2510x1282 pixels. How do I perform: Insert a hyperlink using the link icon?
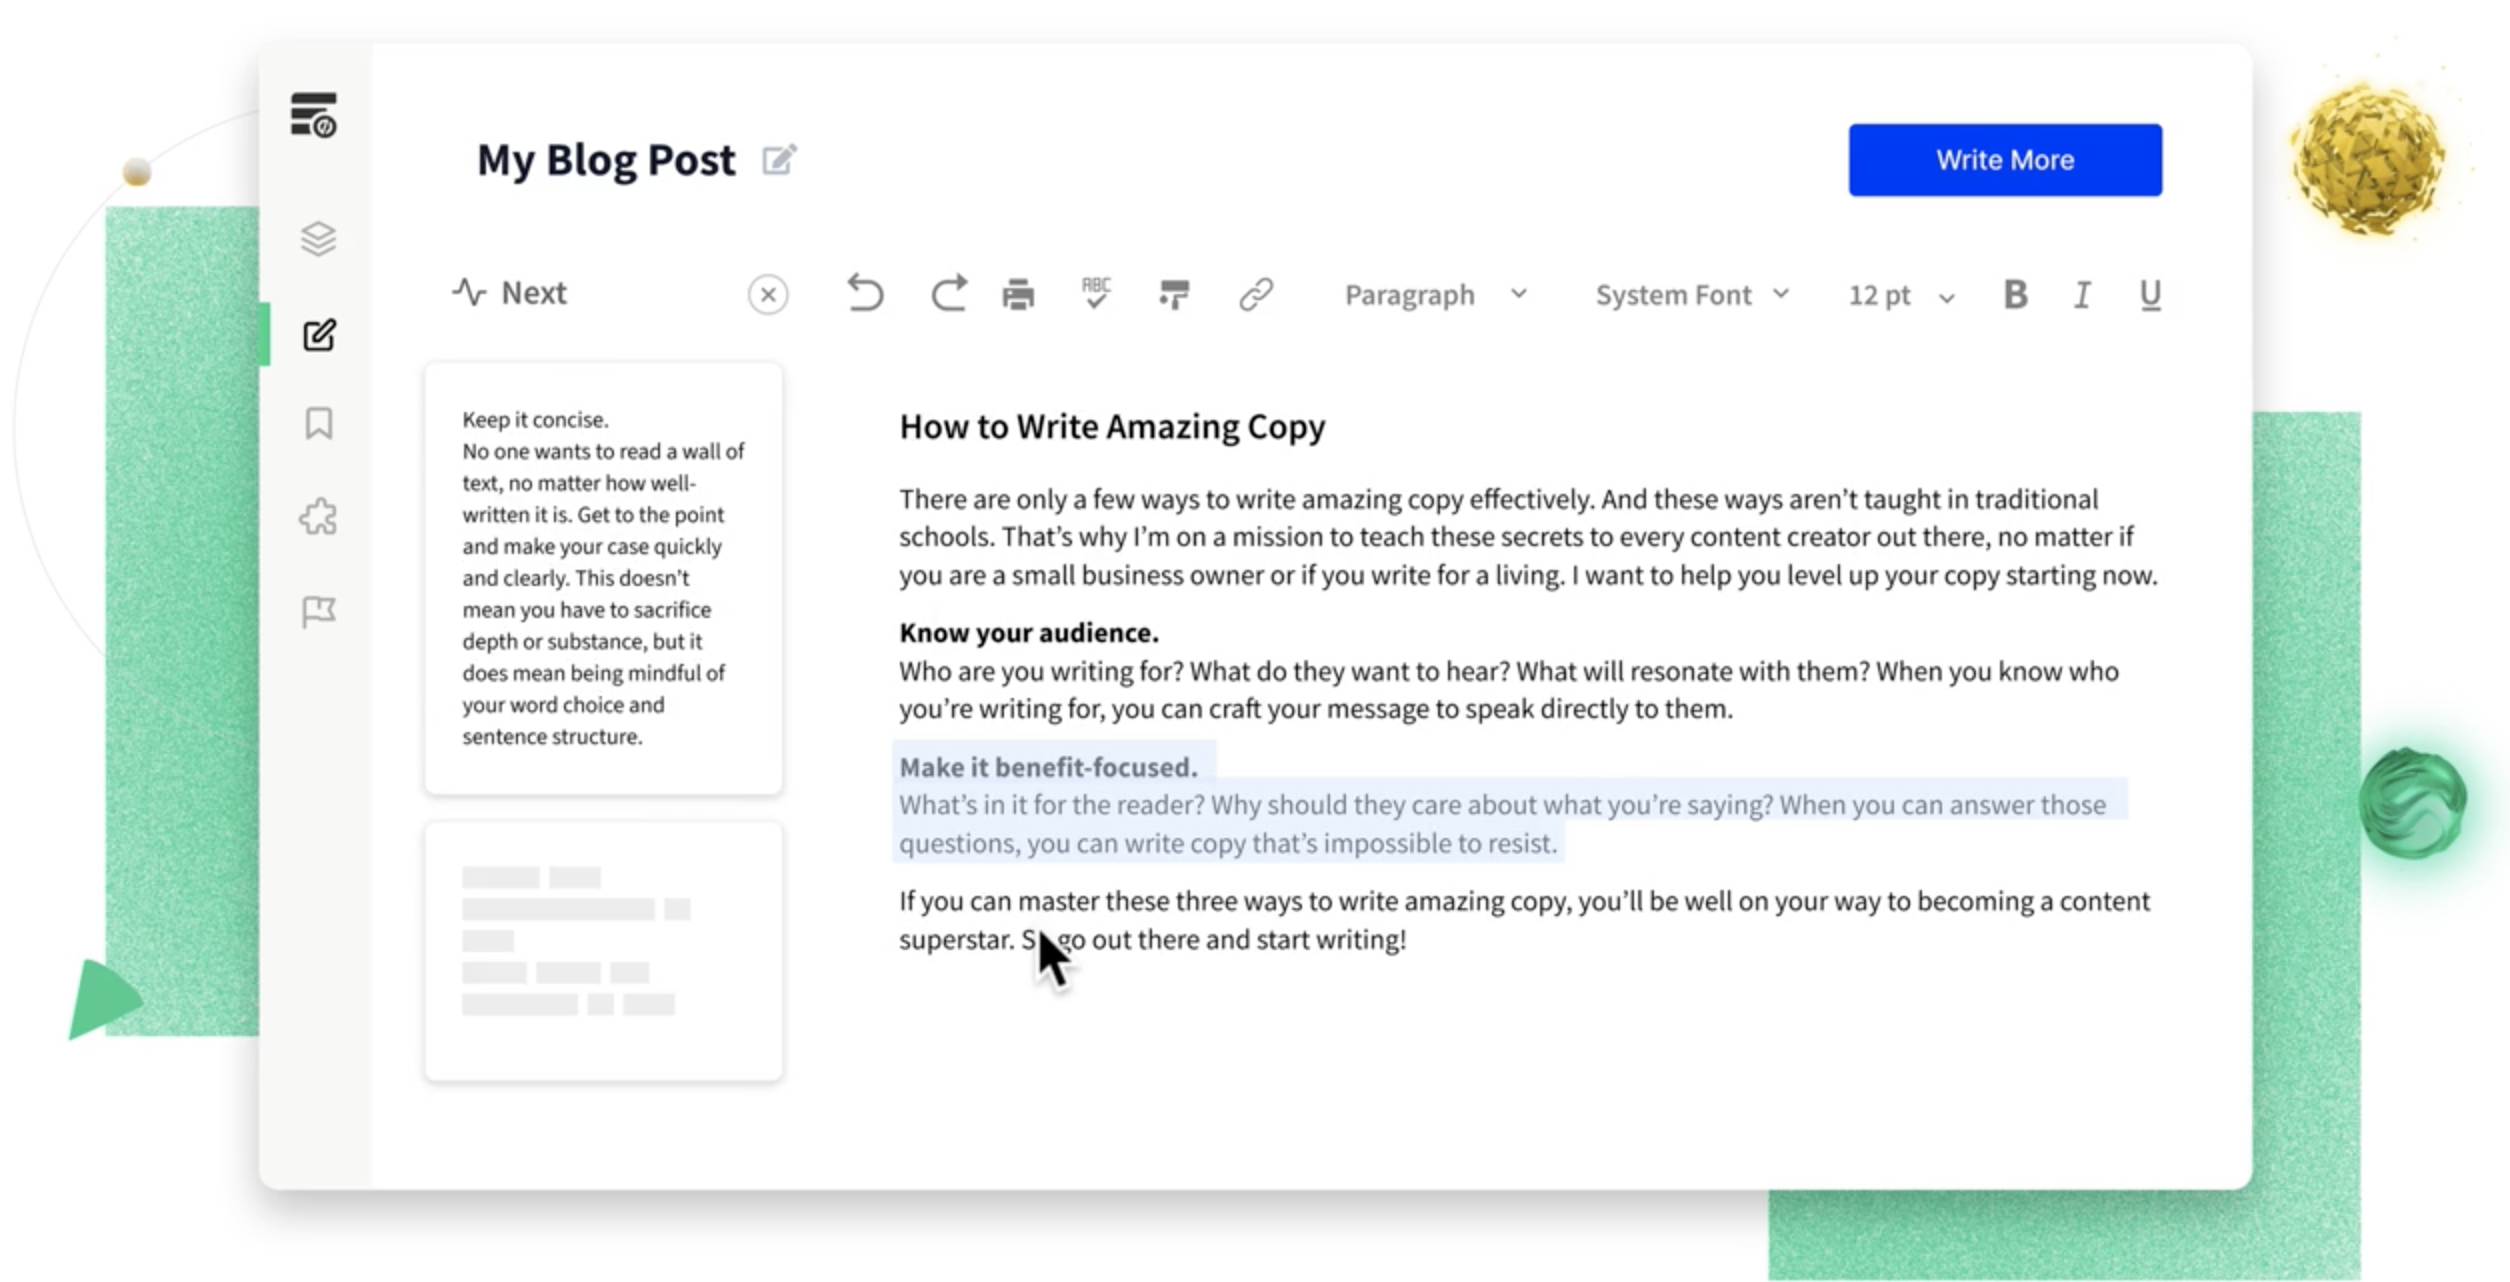click(x=1254, y=293)
